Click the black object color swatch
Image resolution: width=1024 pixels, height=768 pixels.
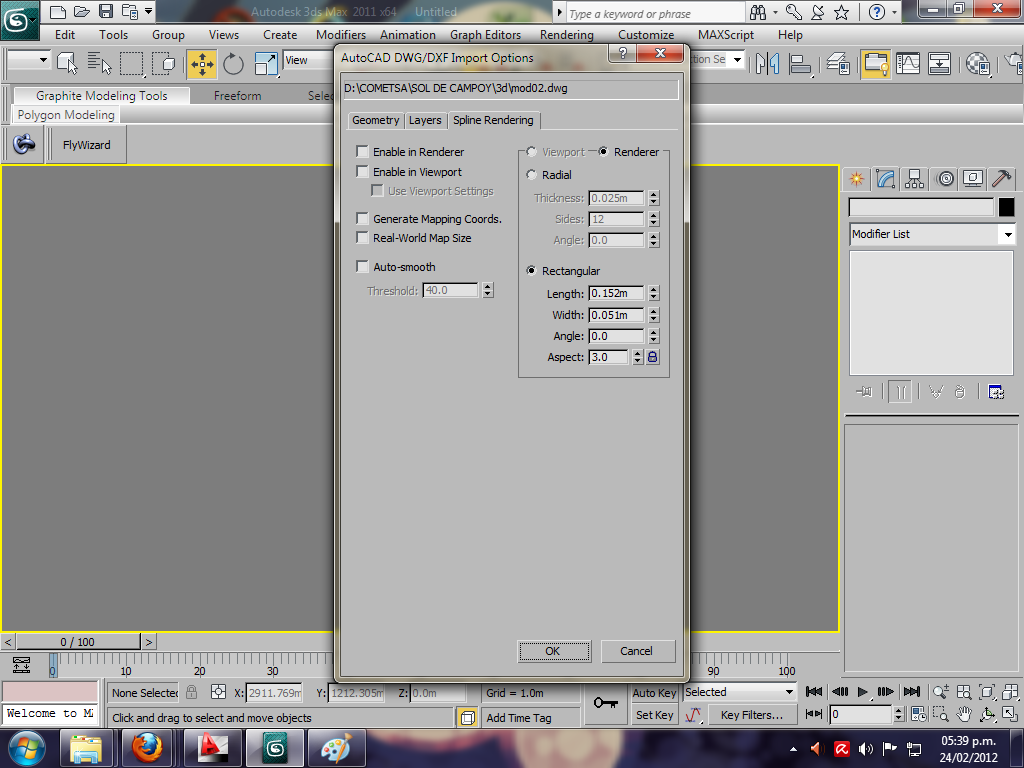click(x=1006, y=207)
